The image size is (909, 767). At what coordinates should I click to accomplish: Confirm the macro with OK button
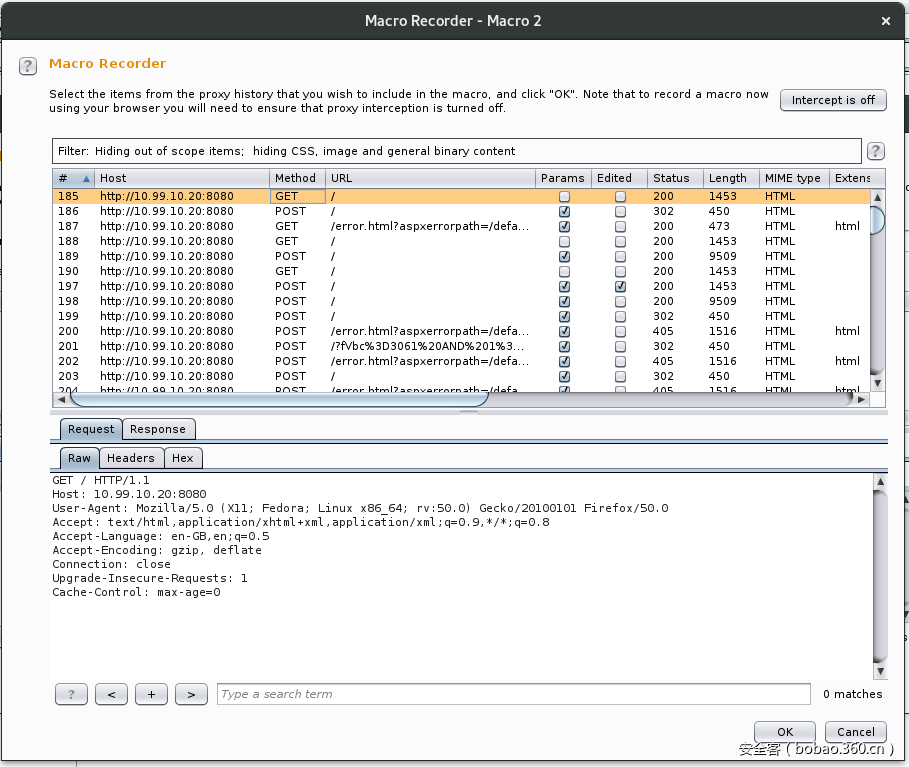click(784, 732)
